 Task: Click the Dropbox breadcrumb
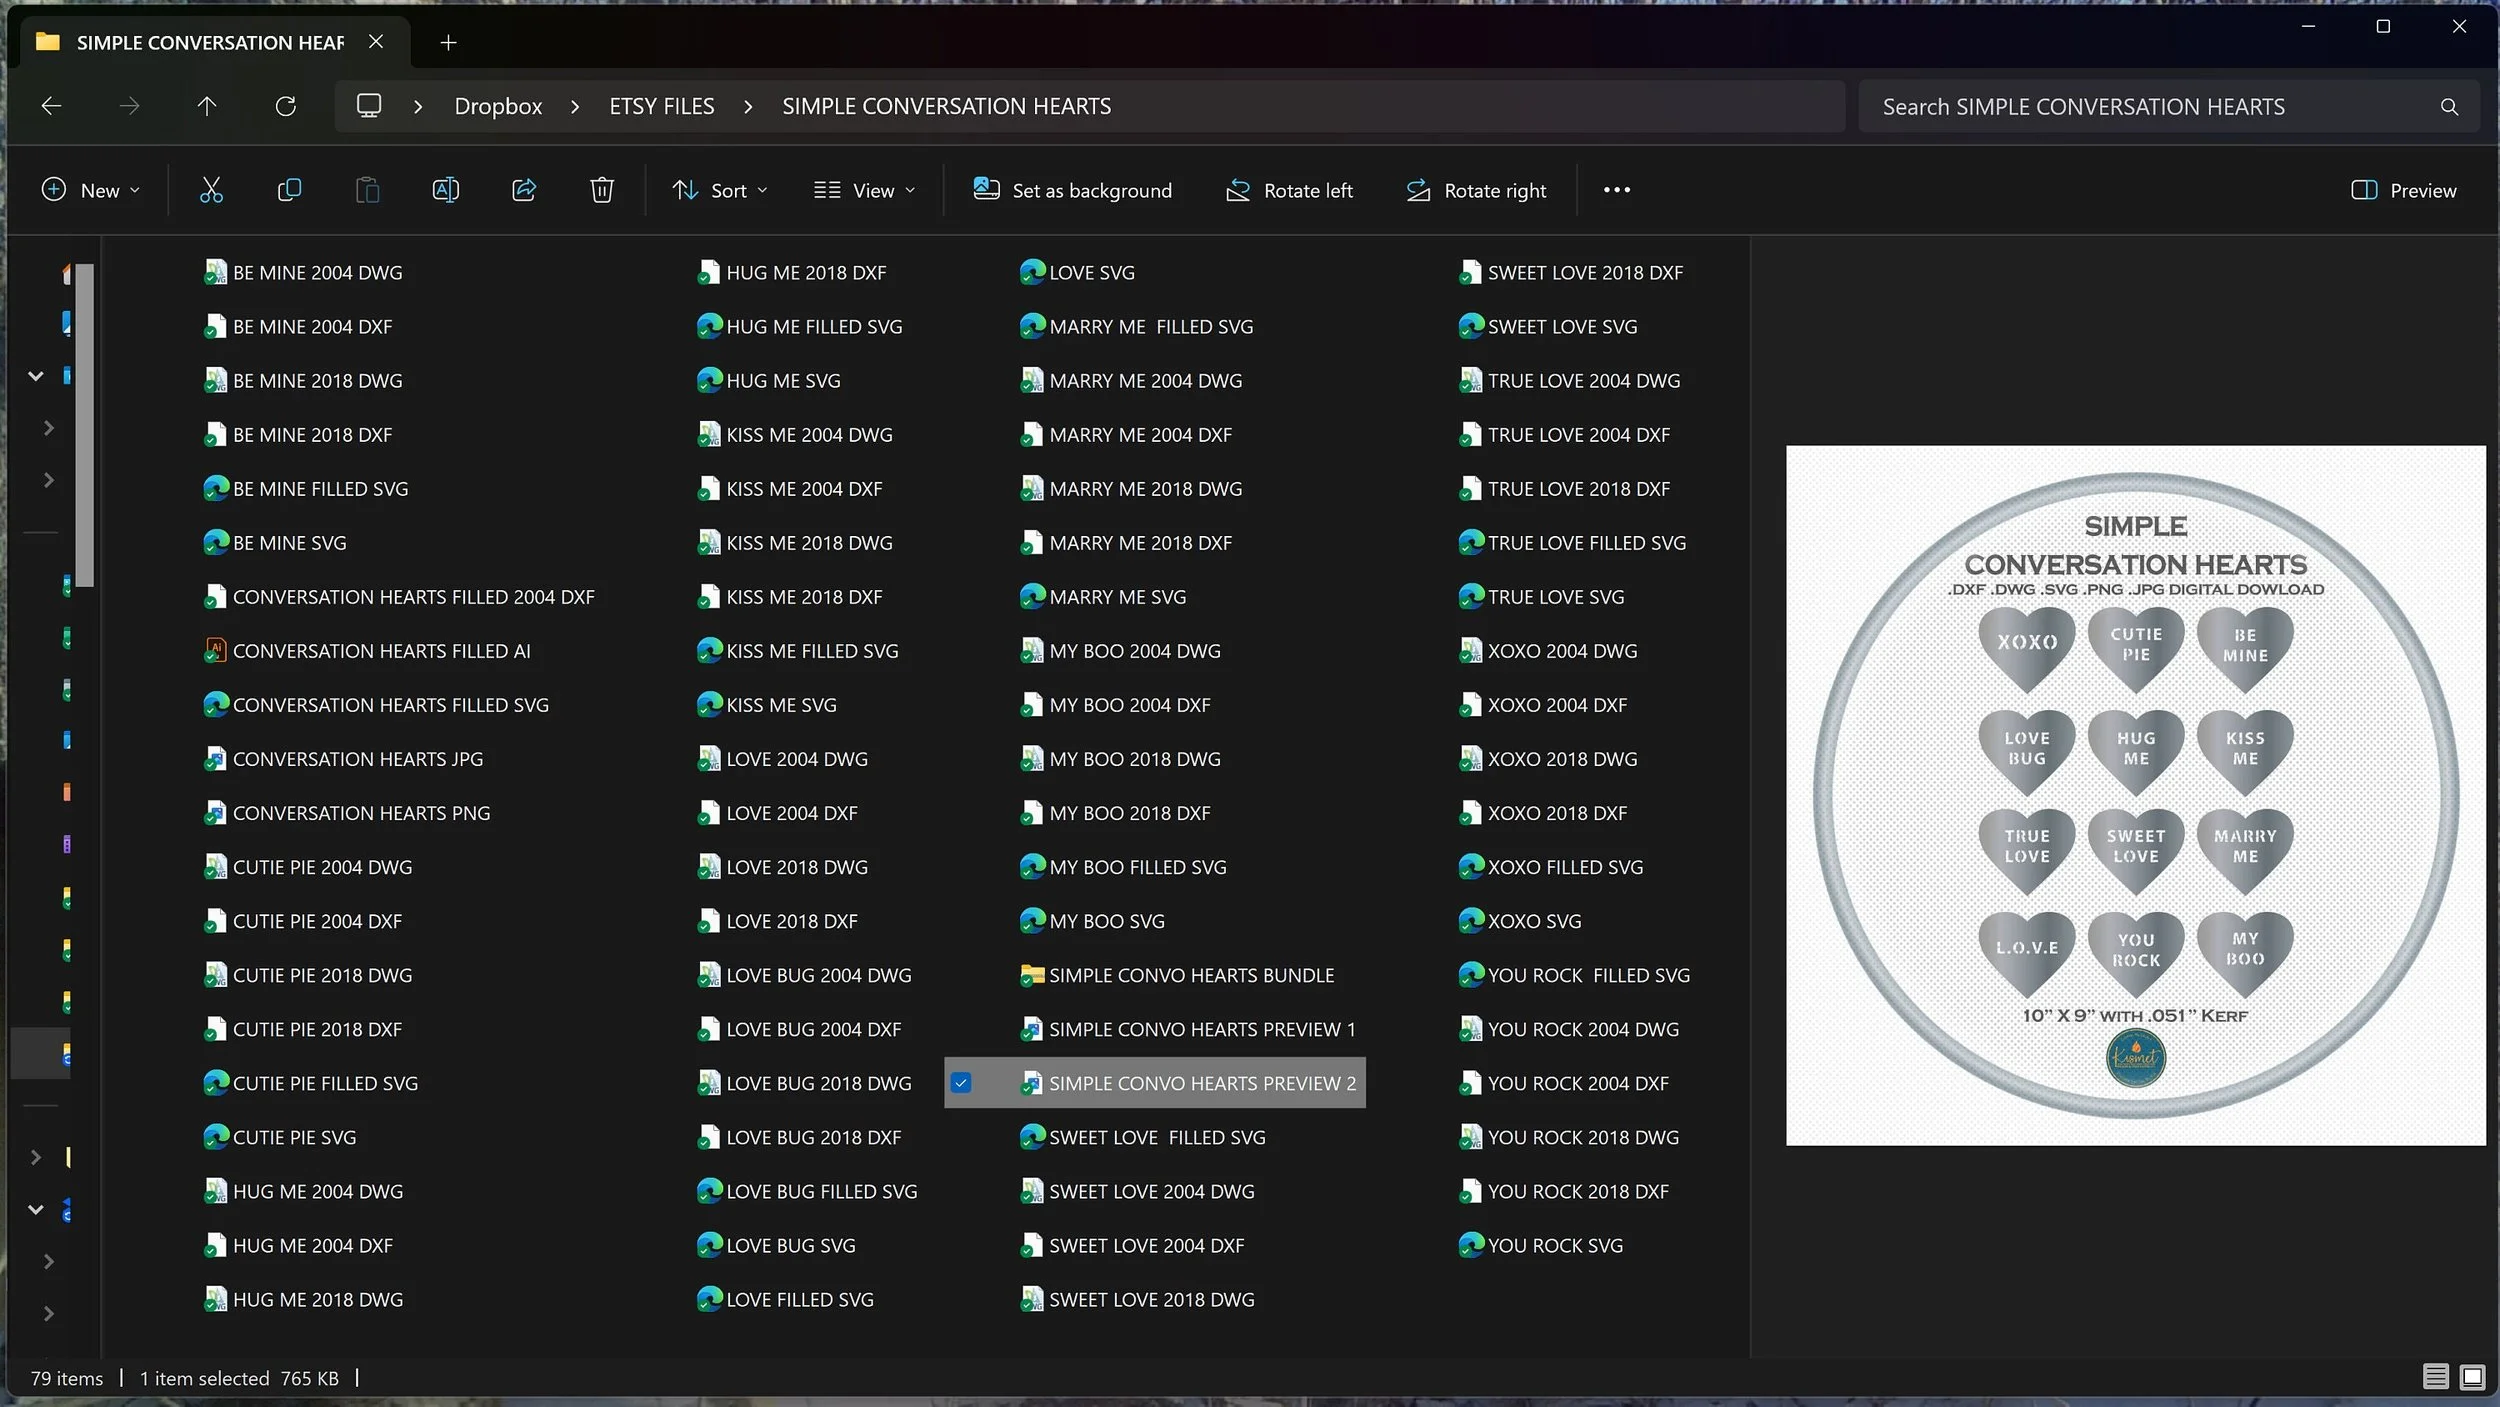click(x=498, y=107)
